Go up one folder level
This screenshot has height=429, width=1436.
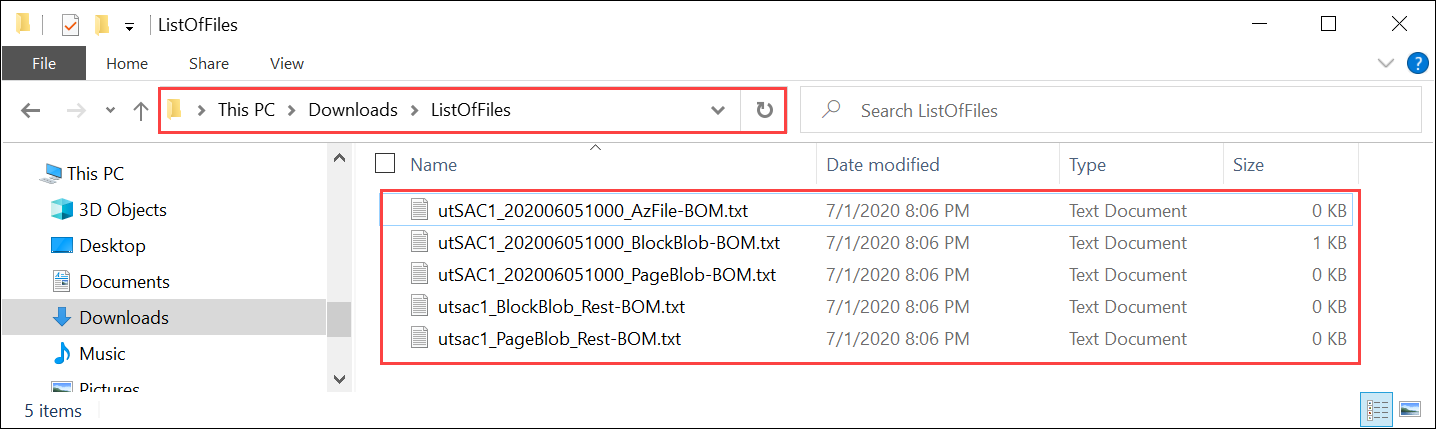[141, 111]
